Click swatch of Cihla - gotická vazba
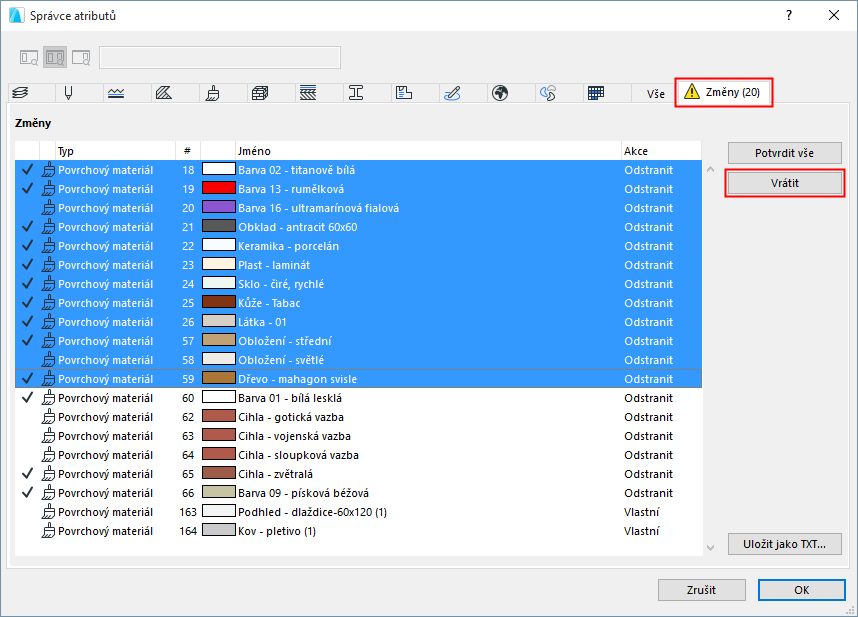The image size is (858, 617). pos(219,417)
